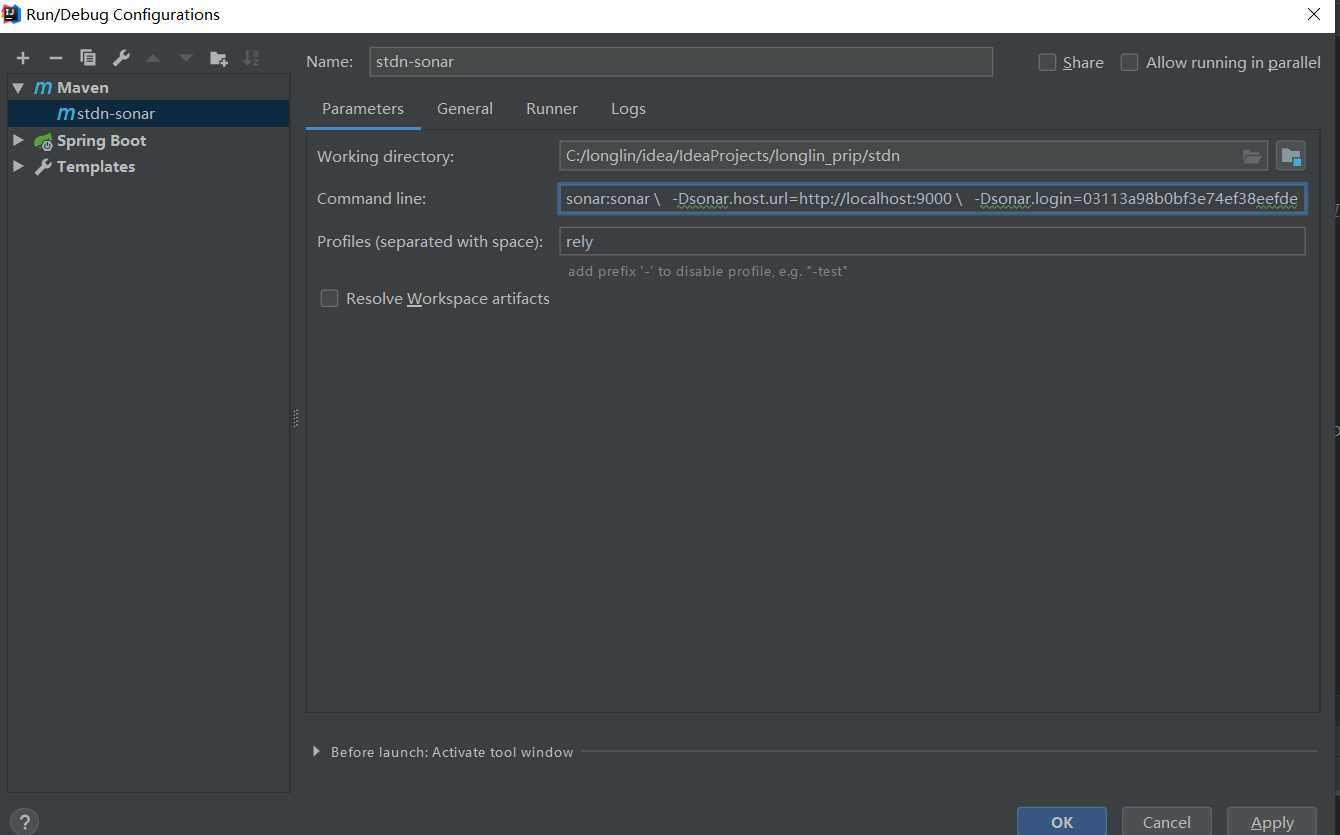Toggle Allow running in parallel
The width and height of the screenshot is (1340, 835).
pyautogui.click(x=1130, y=62)
